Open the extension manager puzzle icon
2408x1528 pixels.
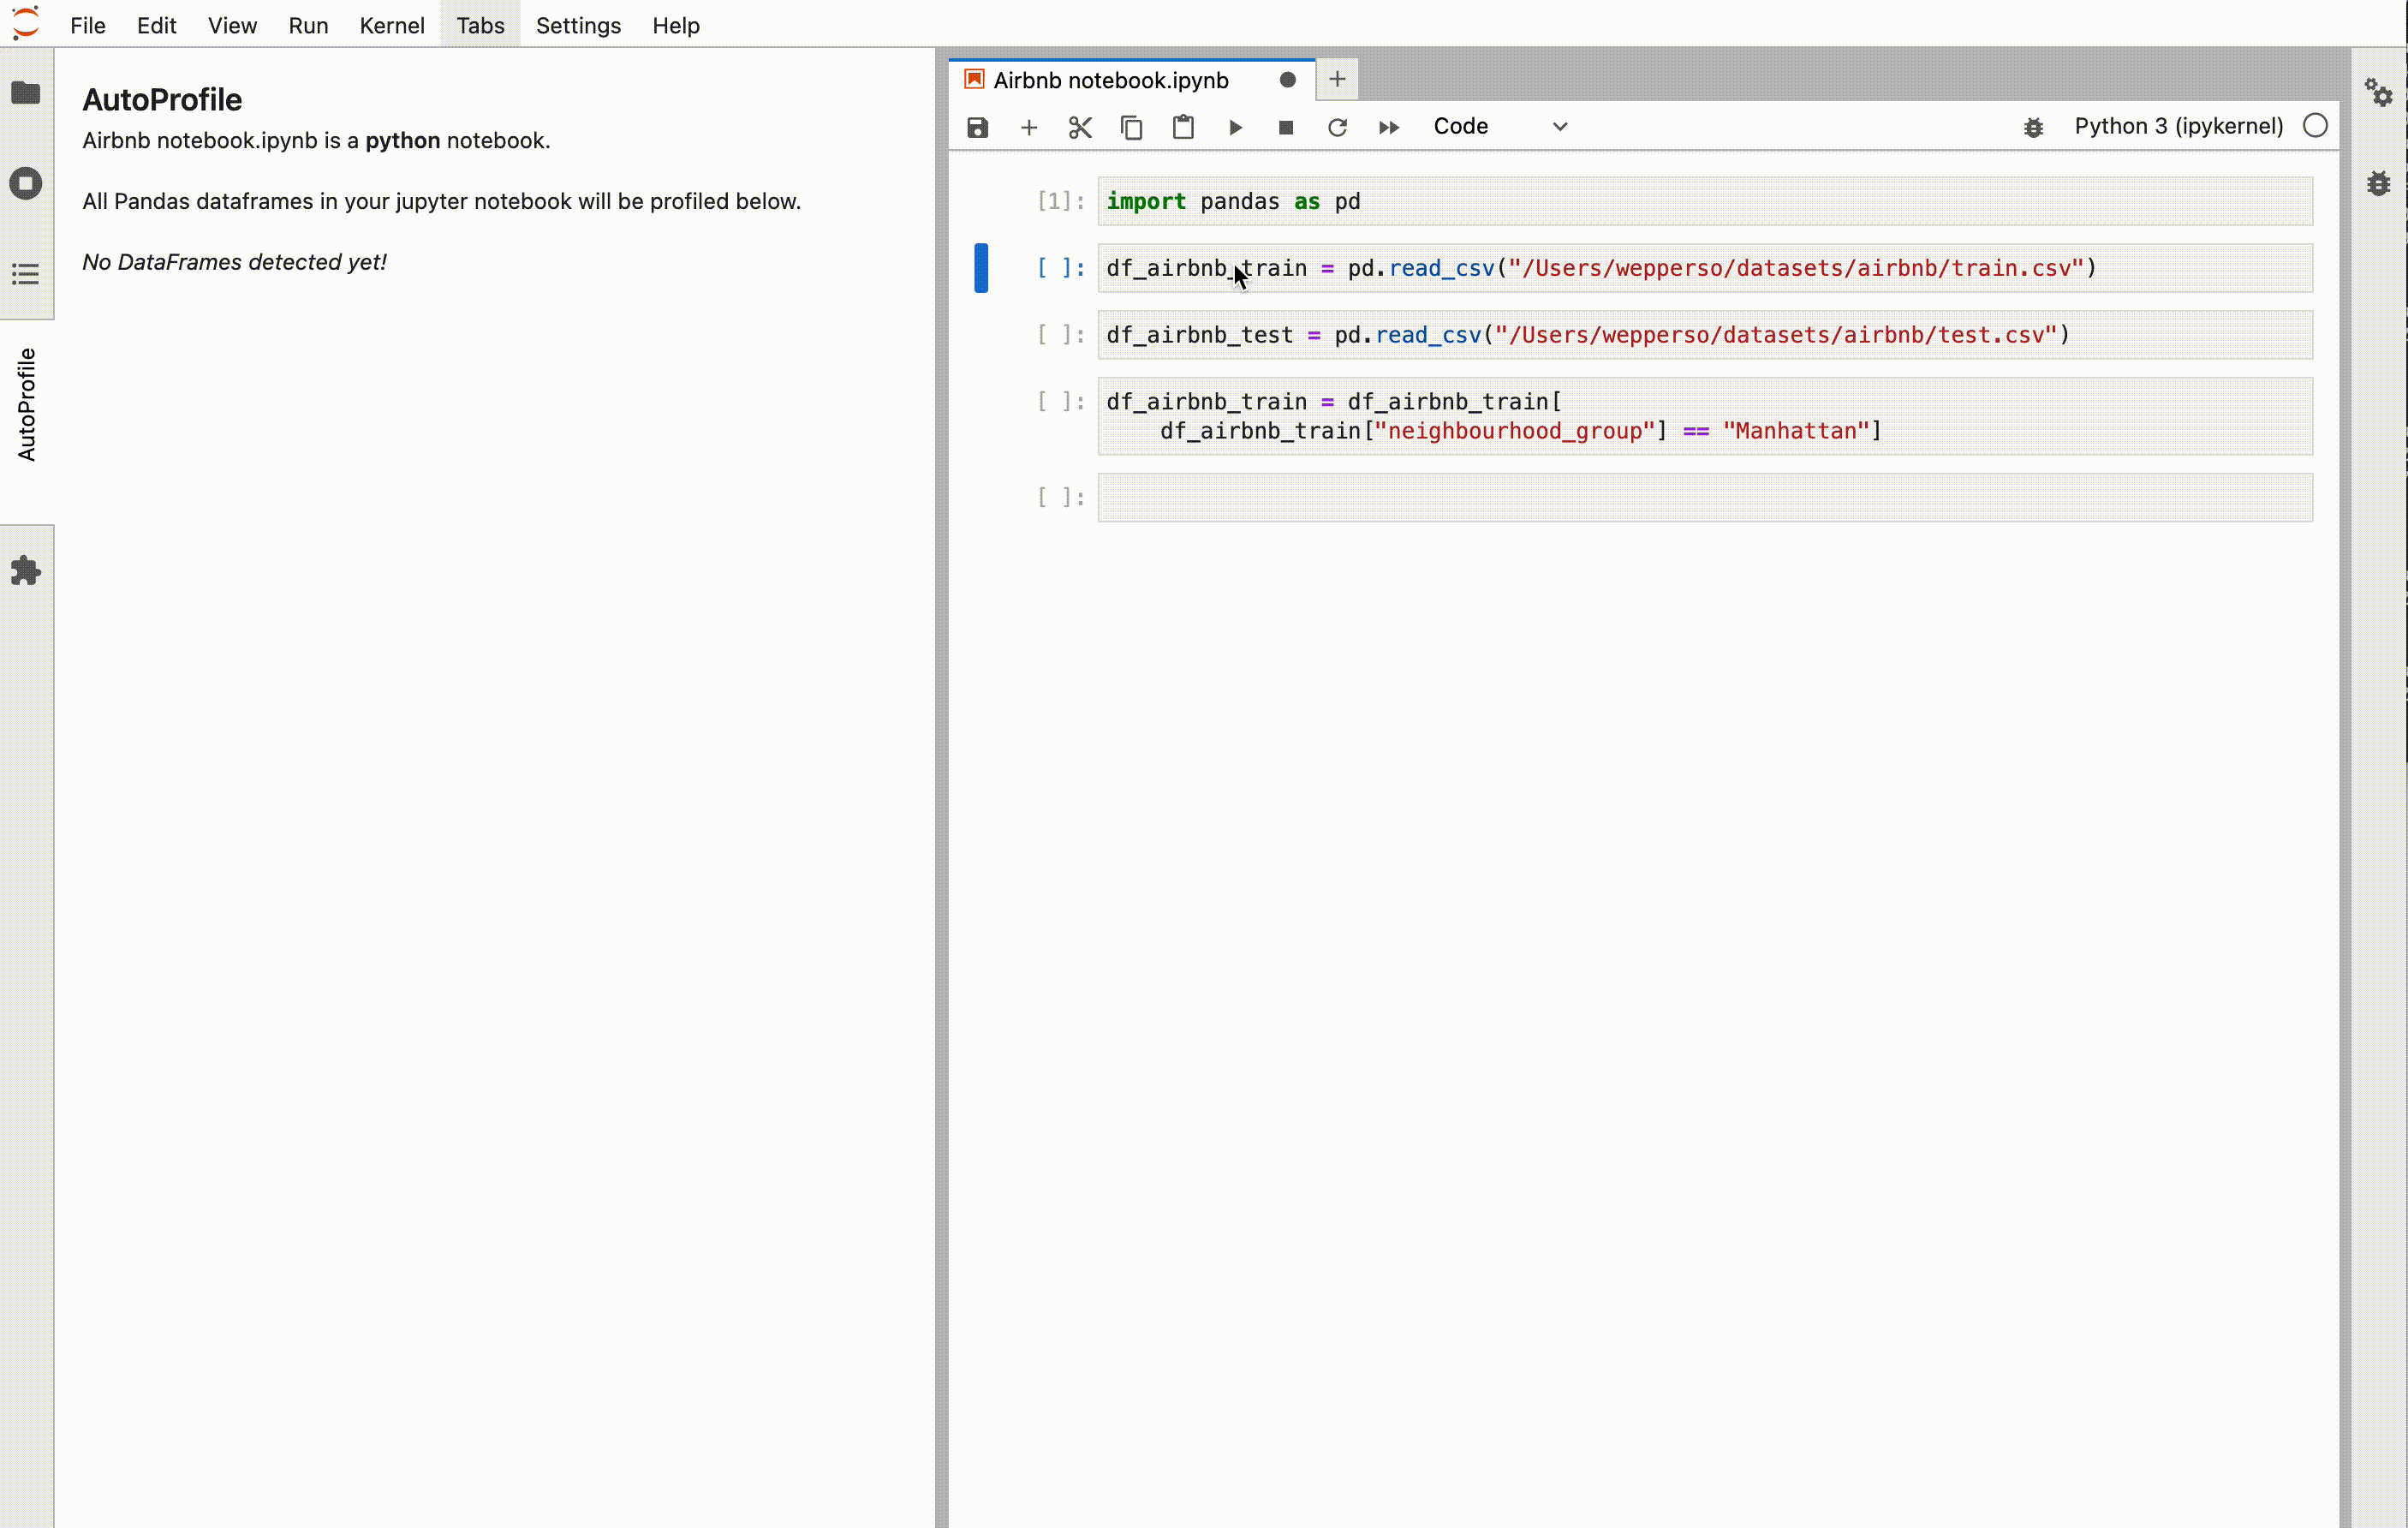[x=26, y=571]
